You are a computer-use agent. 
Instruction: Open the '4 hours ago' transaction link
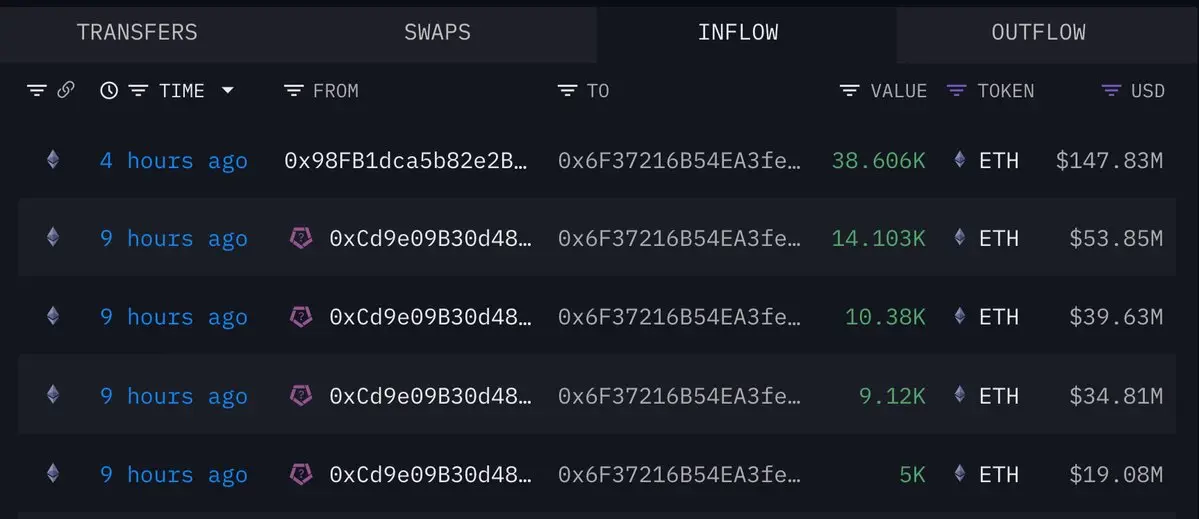point(174,161)
